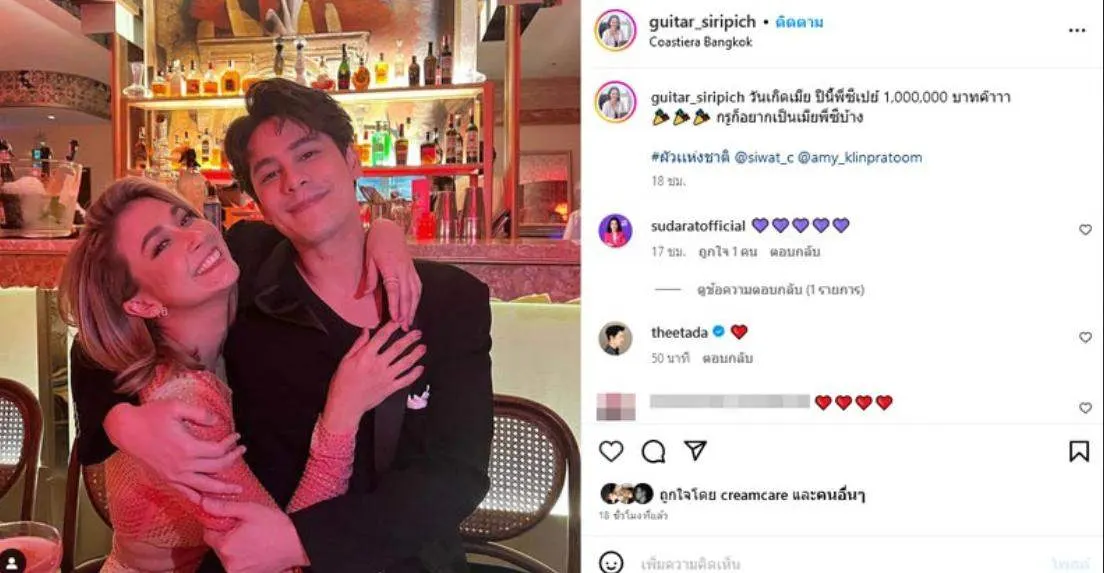Image resolution: width=1104 pixels, height=573 pixels.
Task: Open liked by creamcare and others list
Action: click(x=762, y=495)
